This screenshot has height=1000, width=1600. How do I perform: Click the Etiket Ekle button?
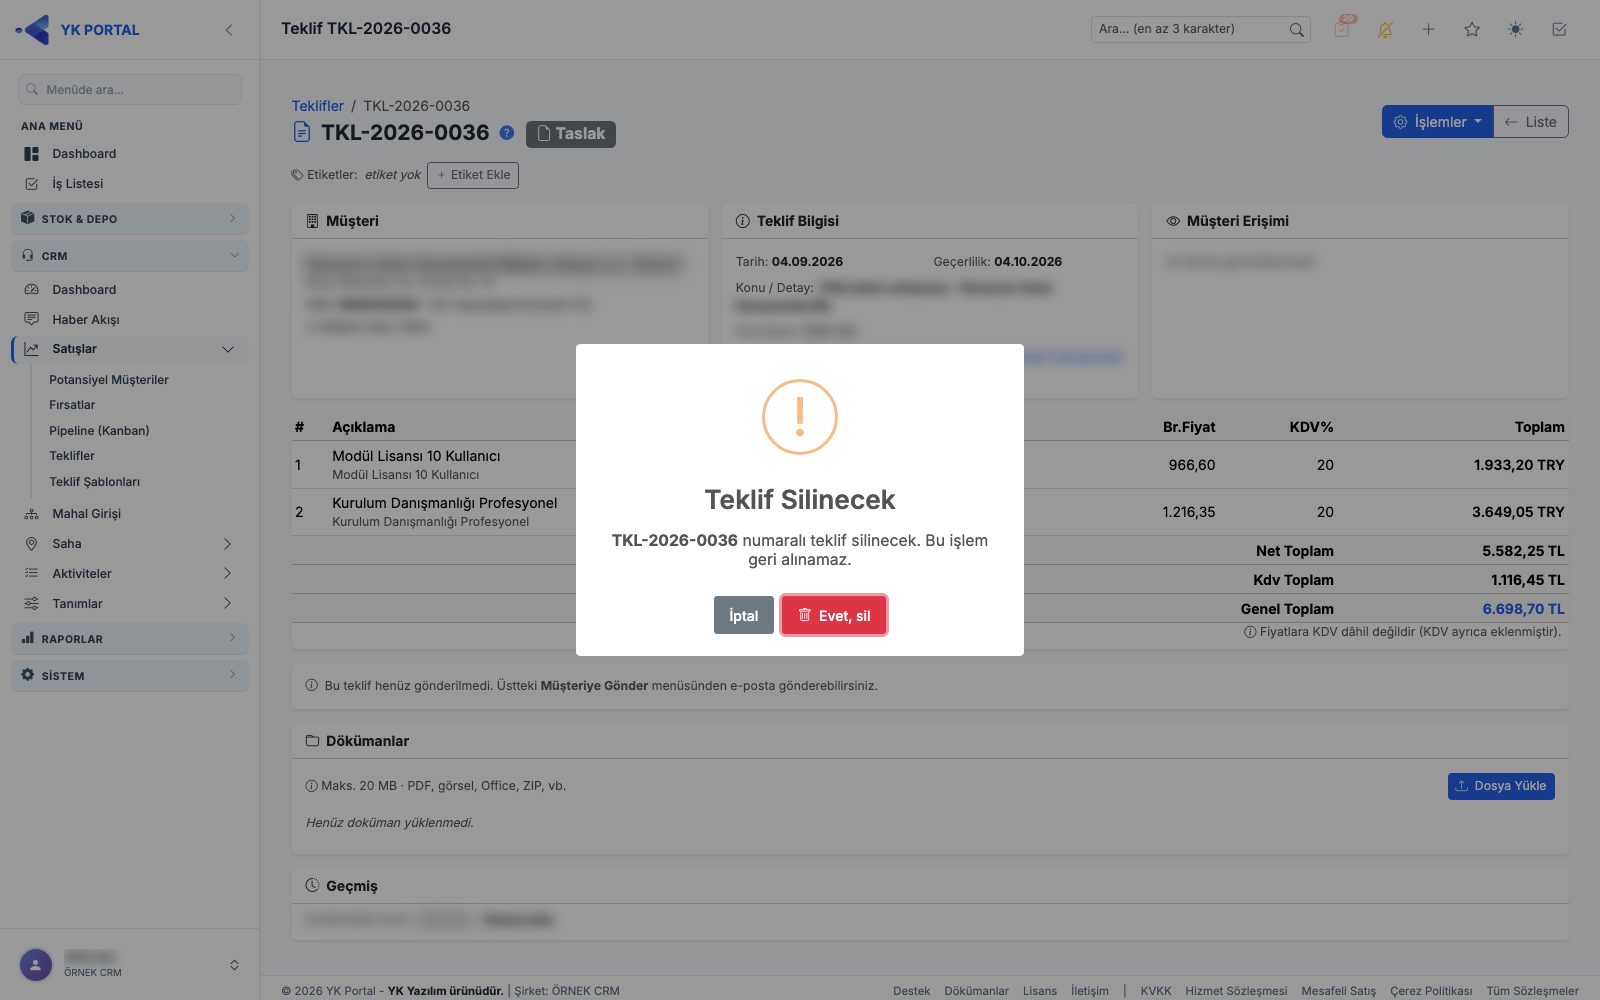coord(473,175)
